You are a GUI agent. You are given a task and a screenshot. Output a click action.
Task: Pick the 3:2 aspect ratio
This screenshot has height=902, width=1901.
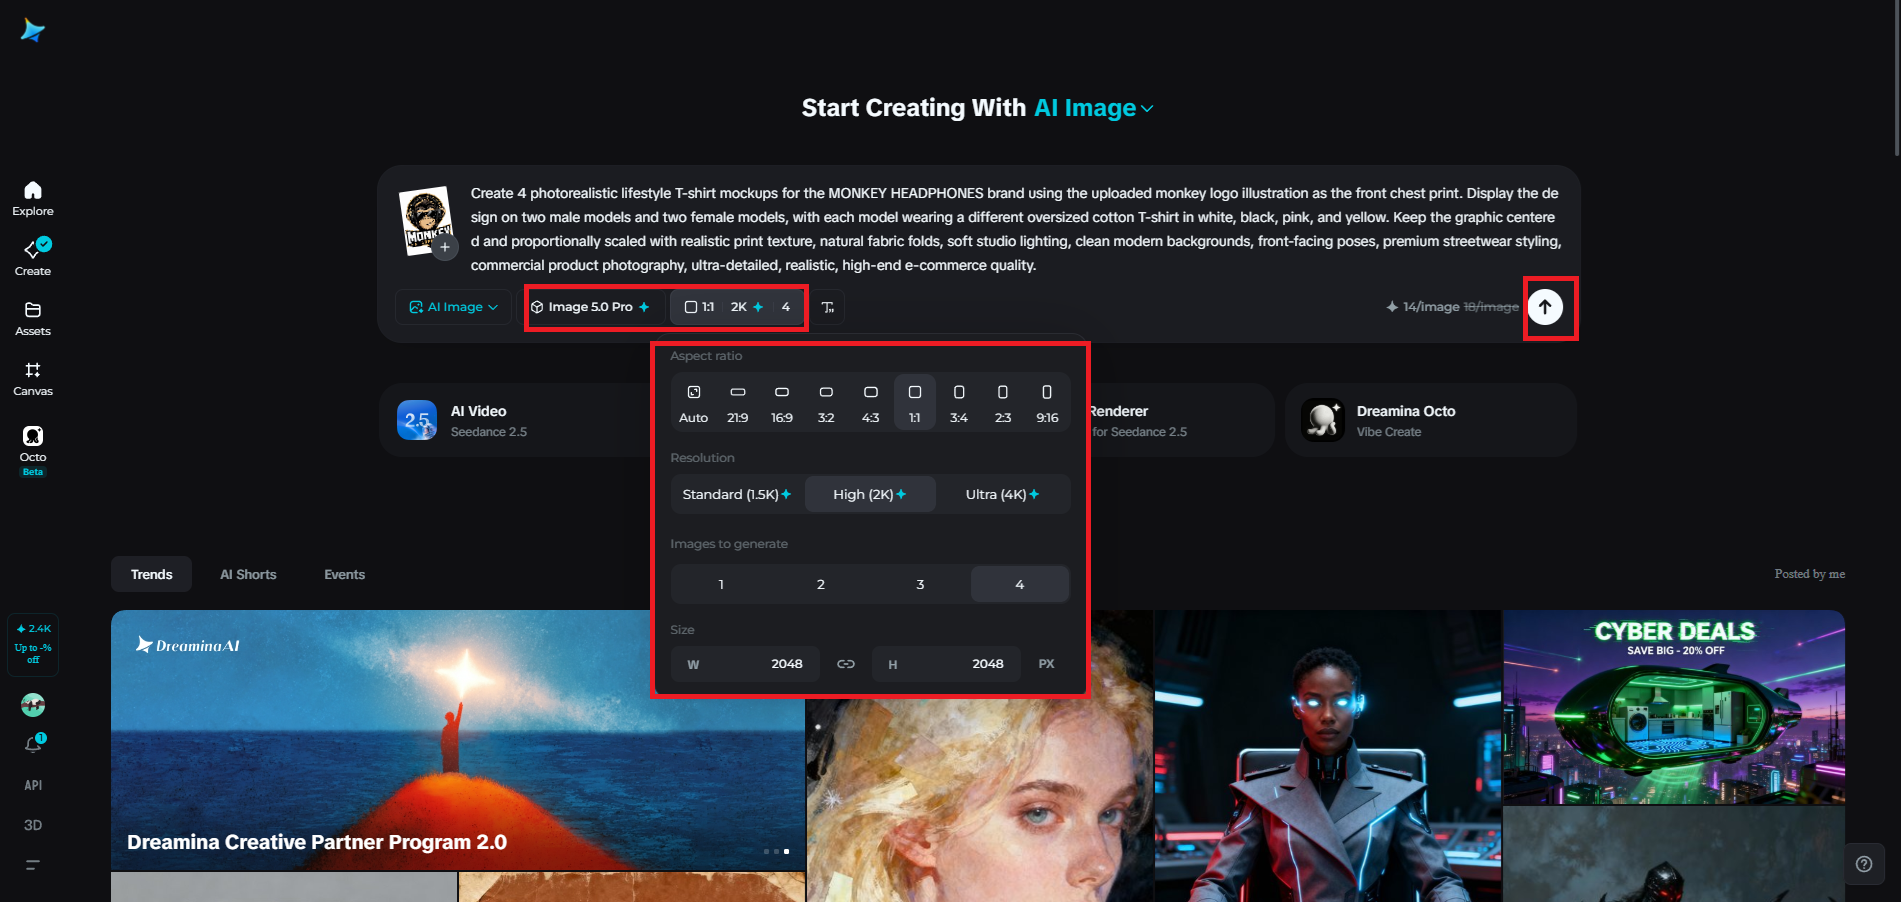click(x=826, y=402)
